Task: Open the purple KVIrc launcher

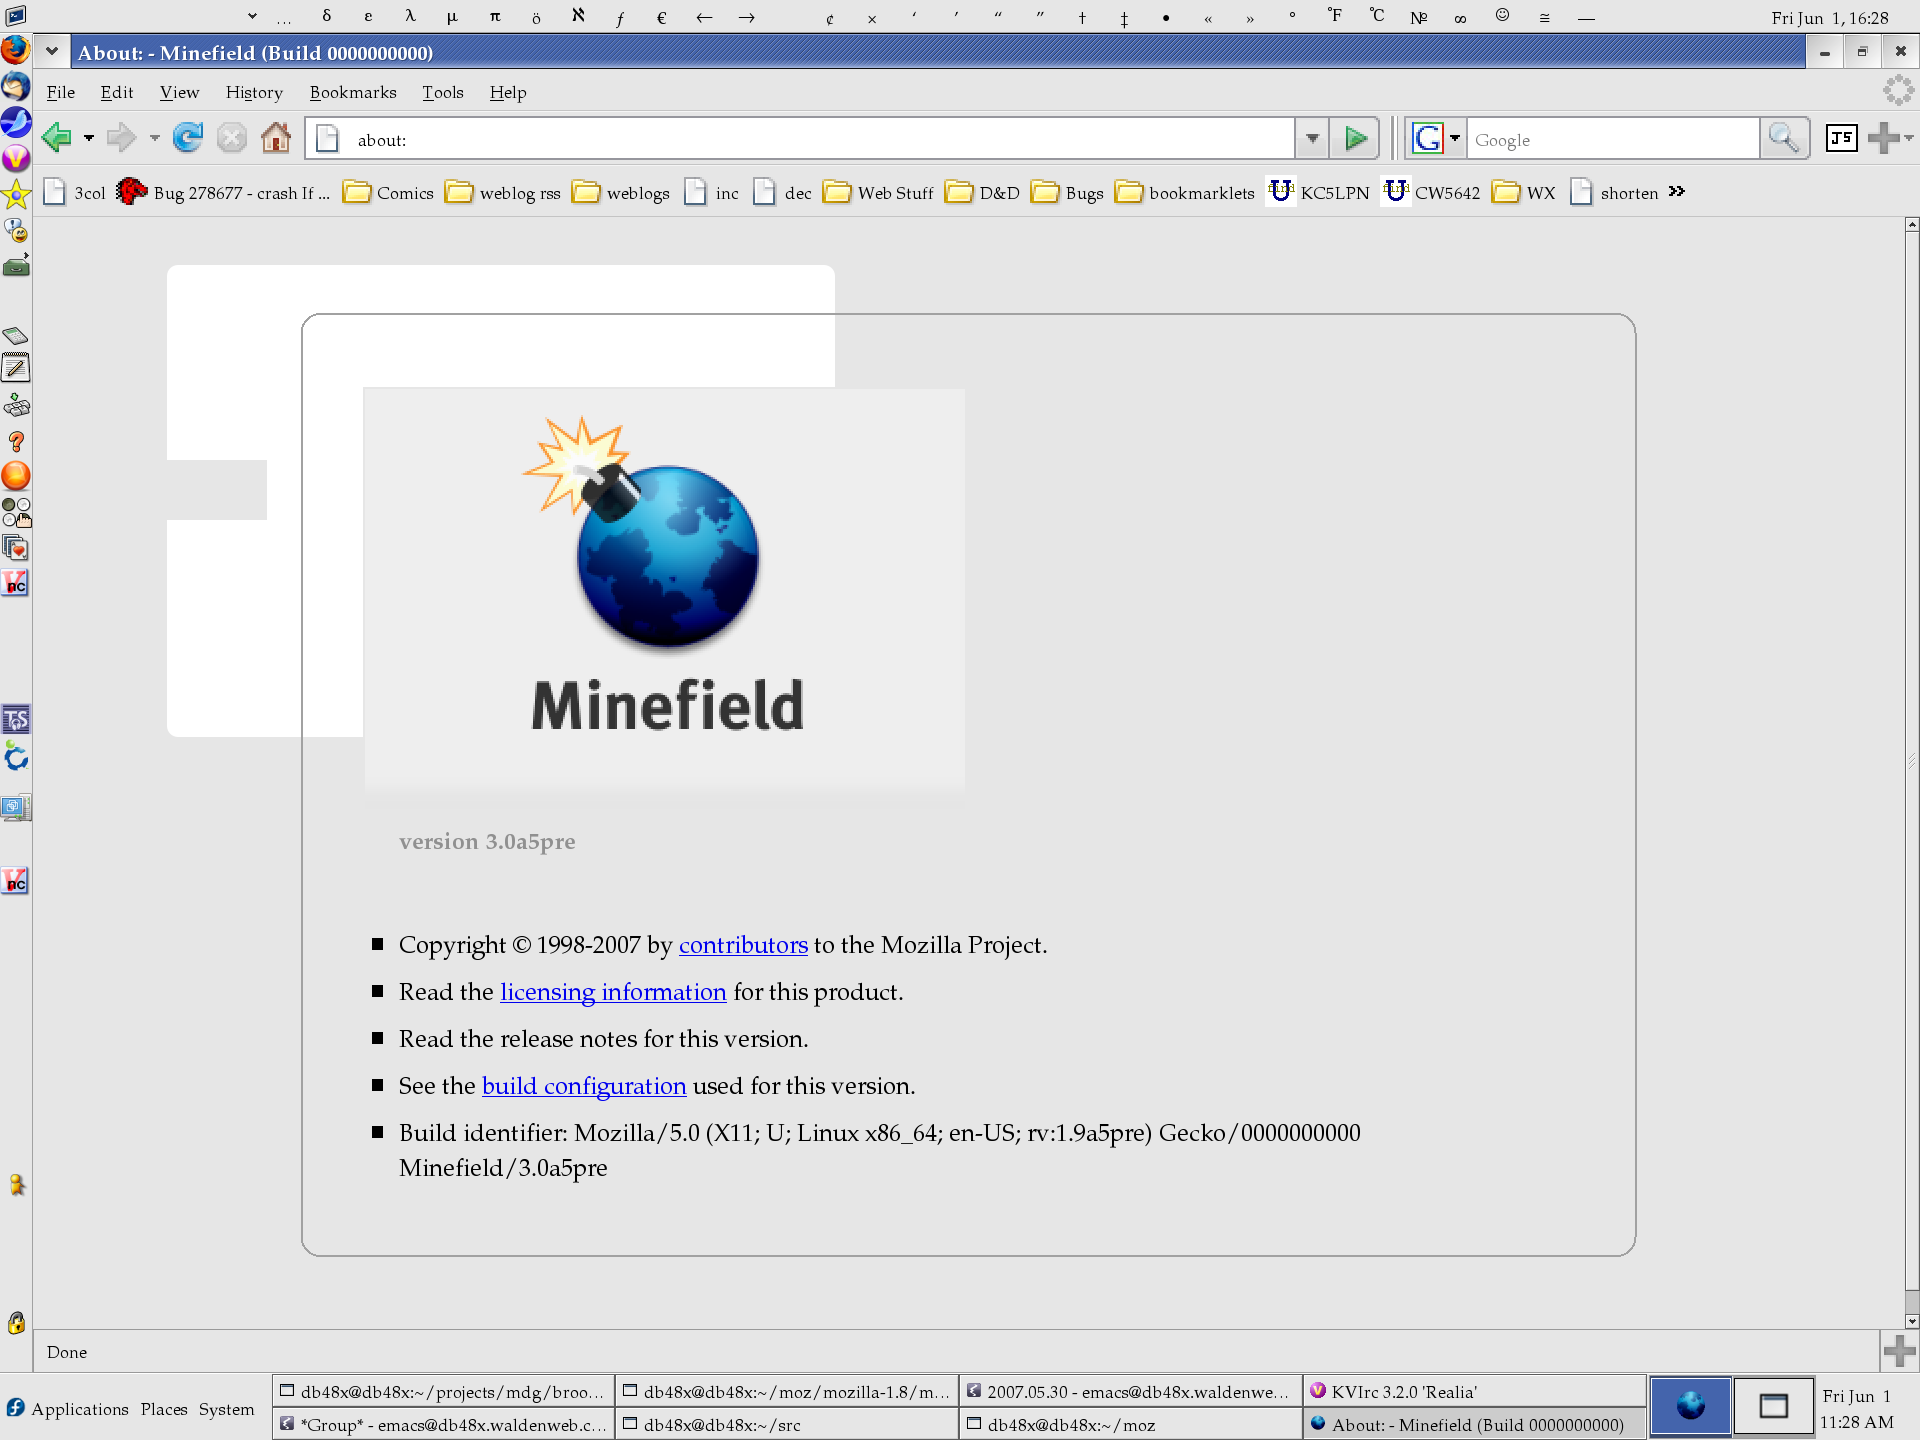Action: point(16,158)
